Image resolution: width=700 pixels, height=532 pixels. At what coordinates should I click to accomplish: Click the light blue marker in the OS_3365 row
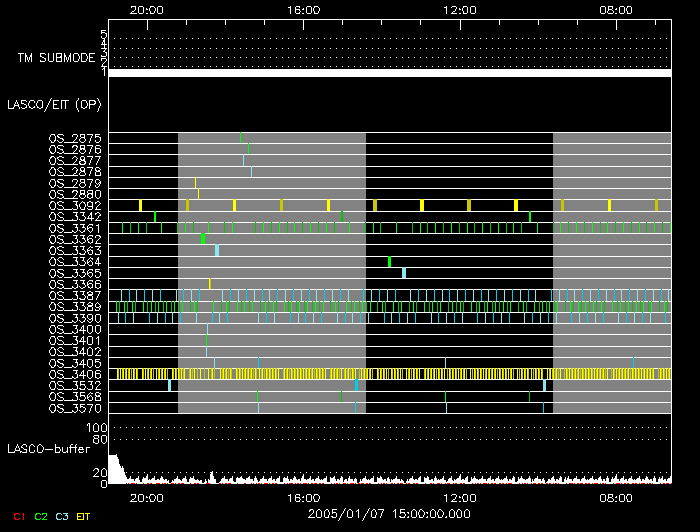click(x=404, y=273)
